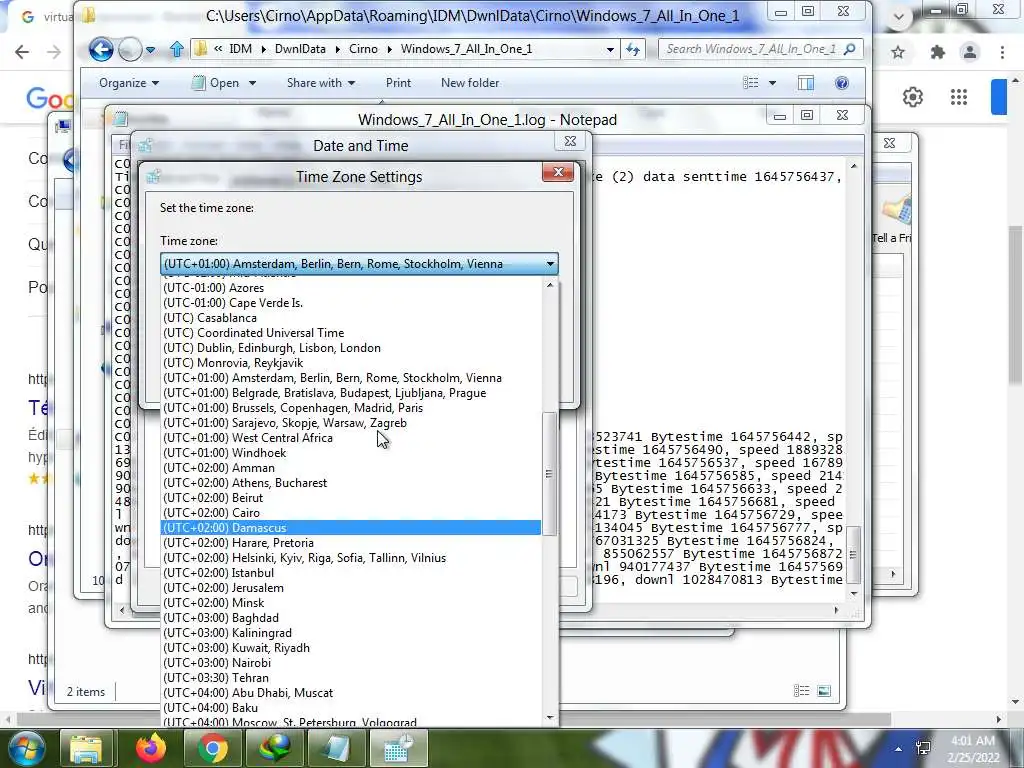The width and height of the screenshot is (1024, 768).
Task: Switch to Notepad taskbar button
Action: pyautogui.click(x=336, y=748)
